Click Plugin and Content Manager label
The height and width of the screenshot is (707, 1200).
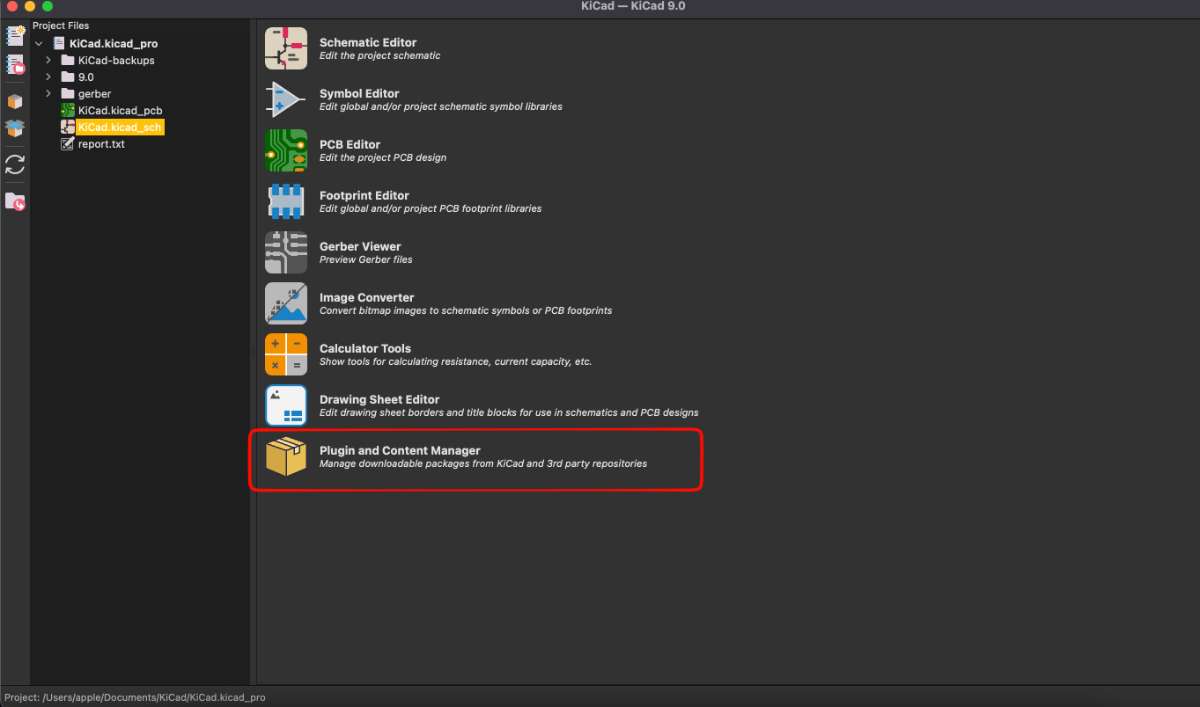(399, 451)
